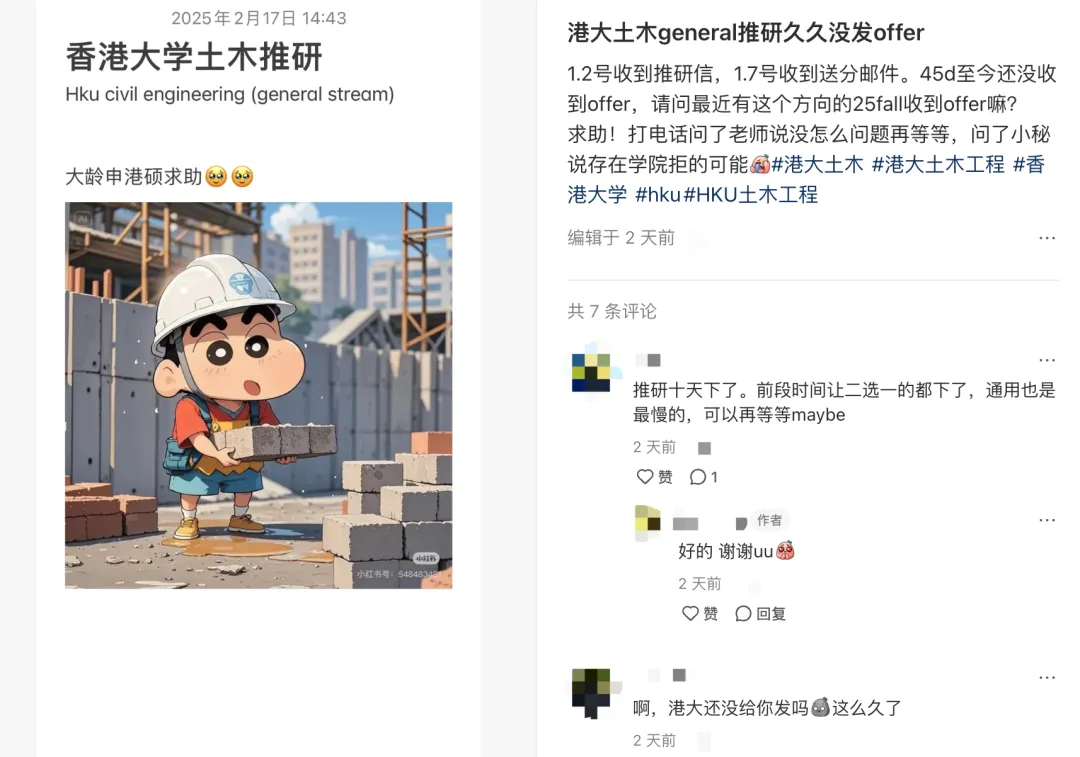
Task: Open the #HKU土木工程 hashtag
Action: pos(751,194)
